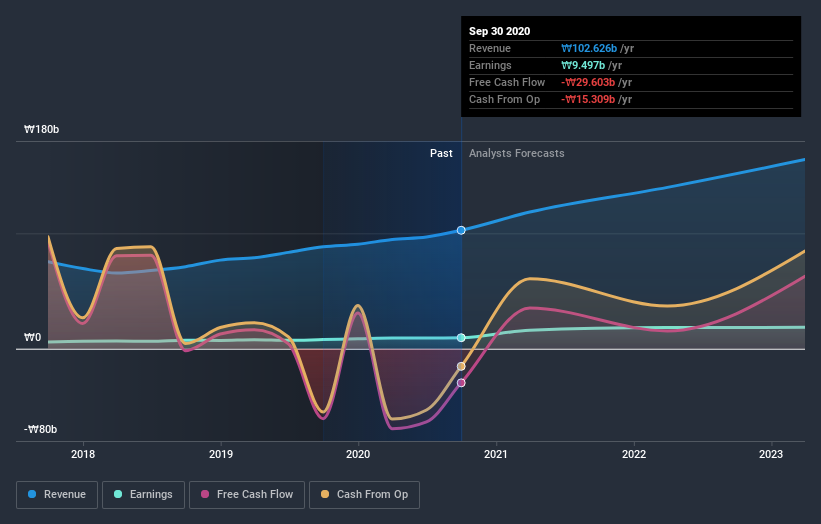Click the -₩29.603b free cash flow value

click(588, 82)
